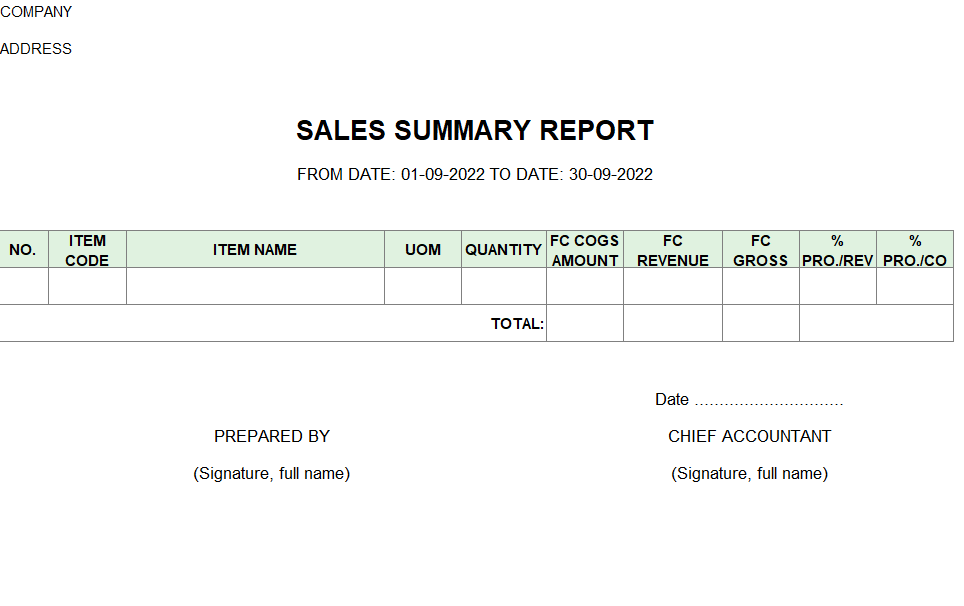The image size is (964, 606).
Task: Click the NO. column header
Action: point(24,250)
